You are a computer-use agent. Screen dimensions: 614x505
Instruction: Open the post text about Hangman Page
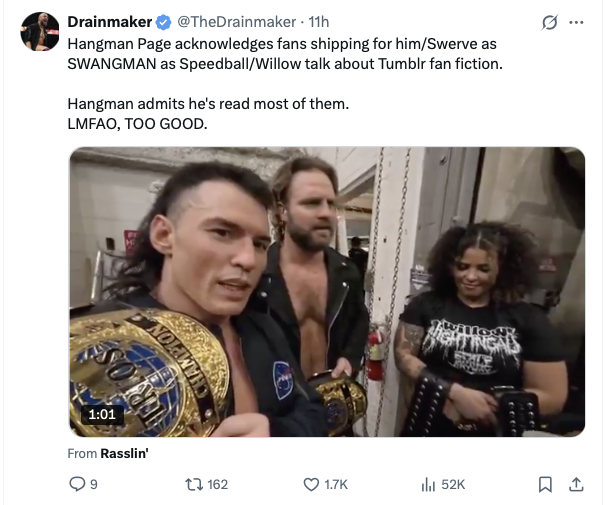click(x=285, y=84)
